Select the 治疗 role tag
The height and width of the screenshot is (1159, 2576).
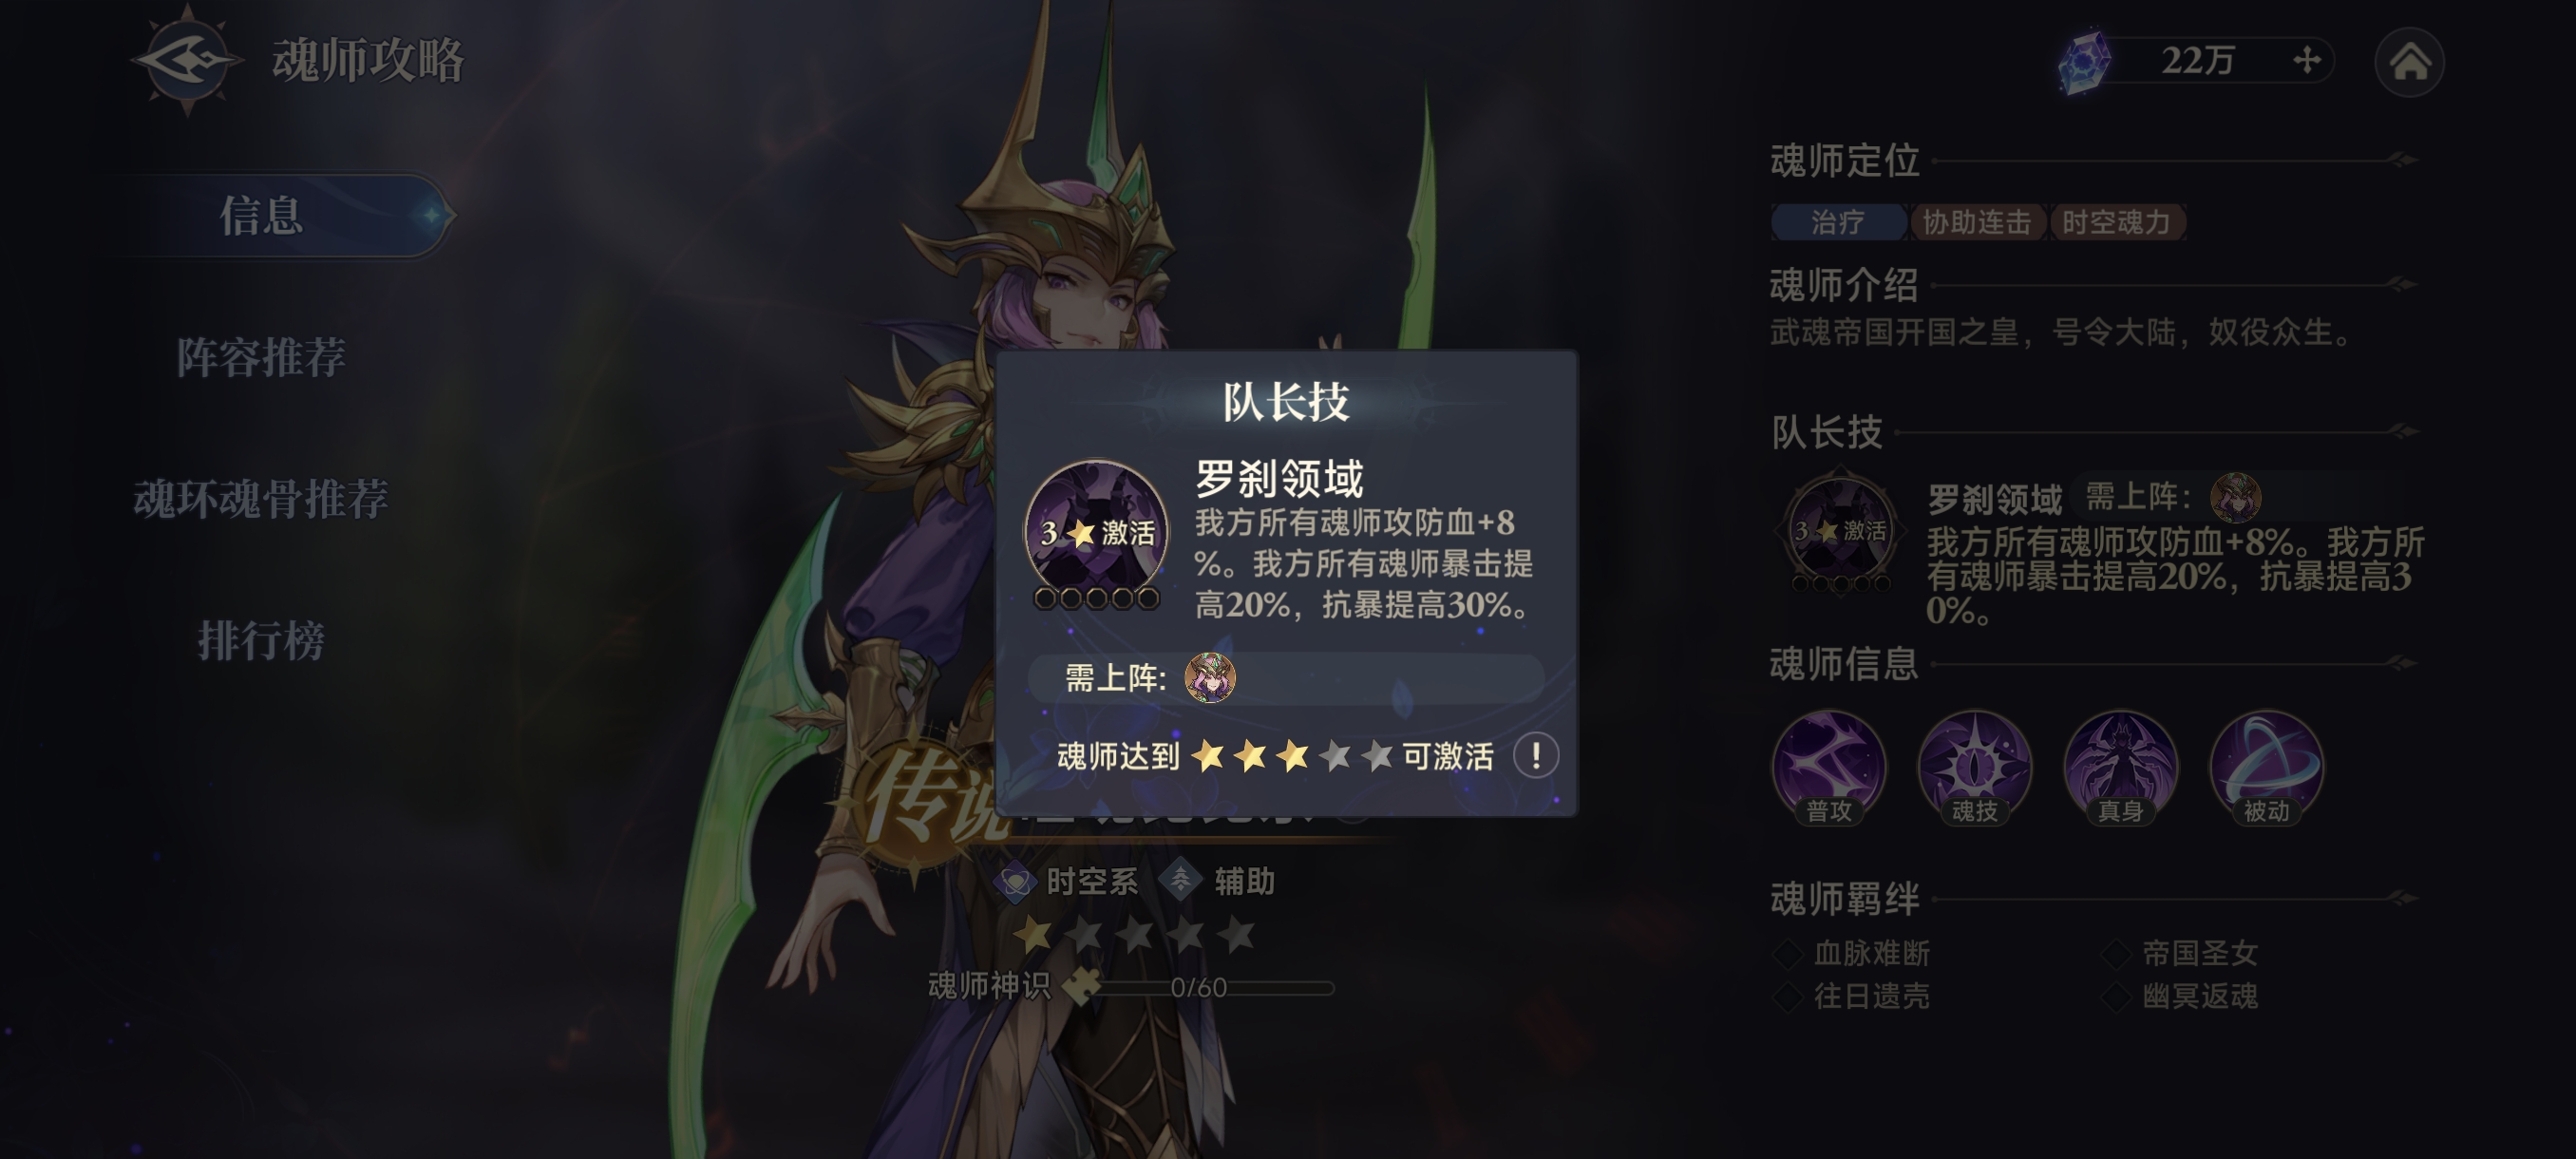point(1838,221)
